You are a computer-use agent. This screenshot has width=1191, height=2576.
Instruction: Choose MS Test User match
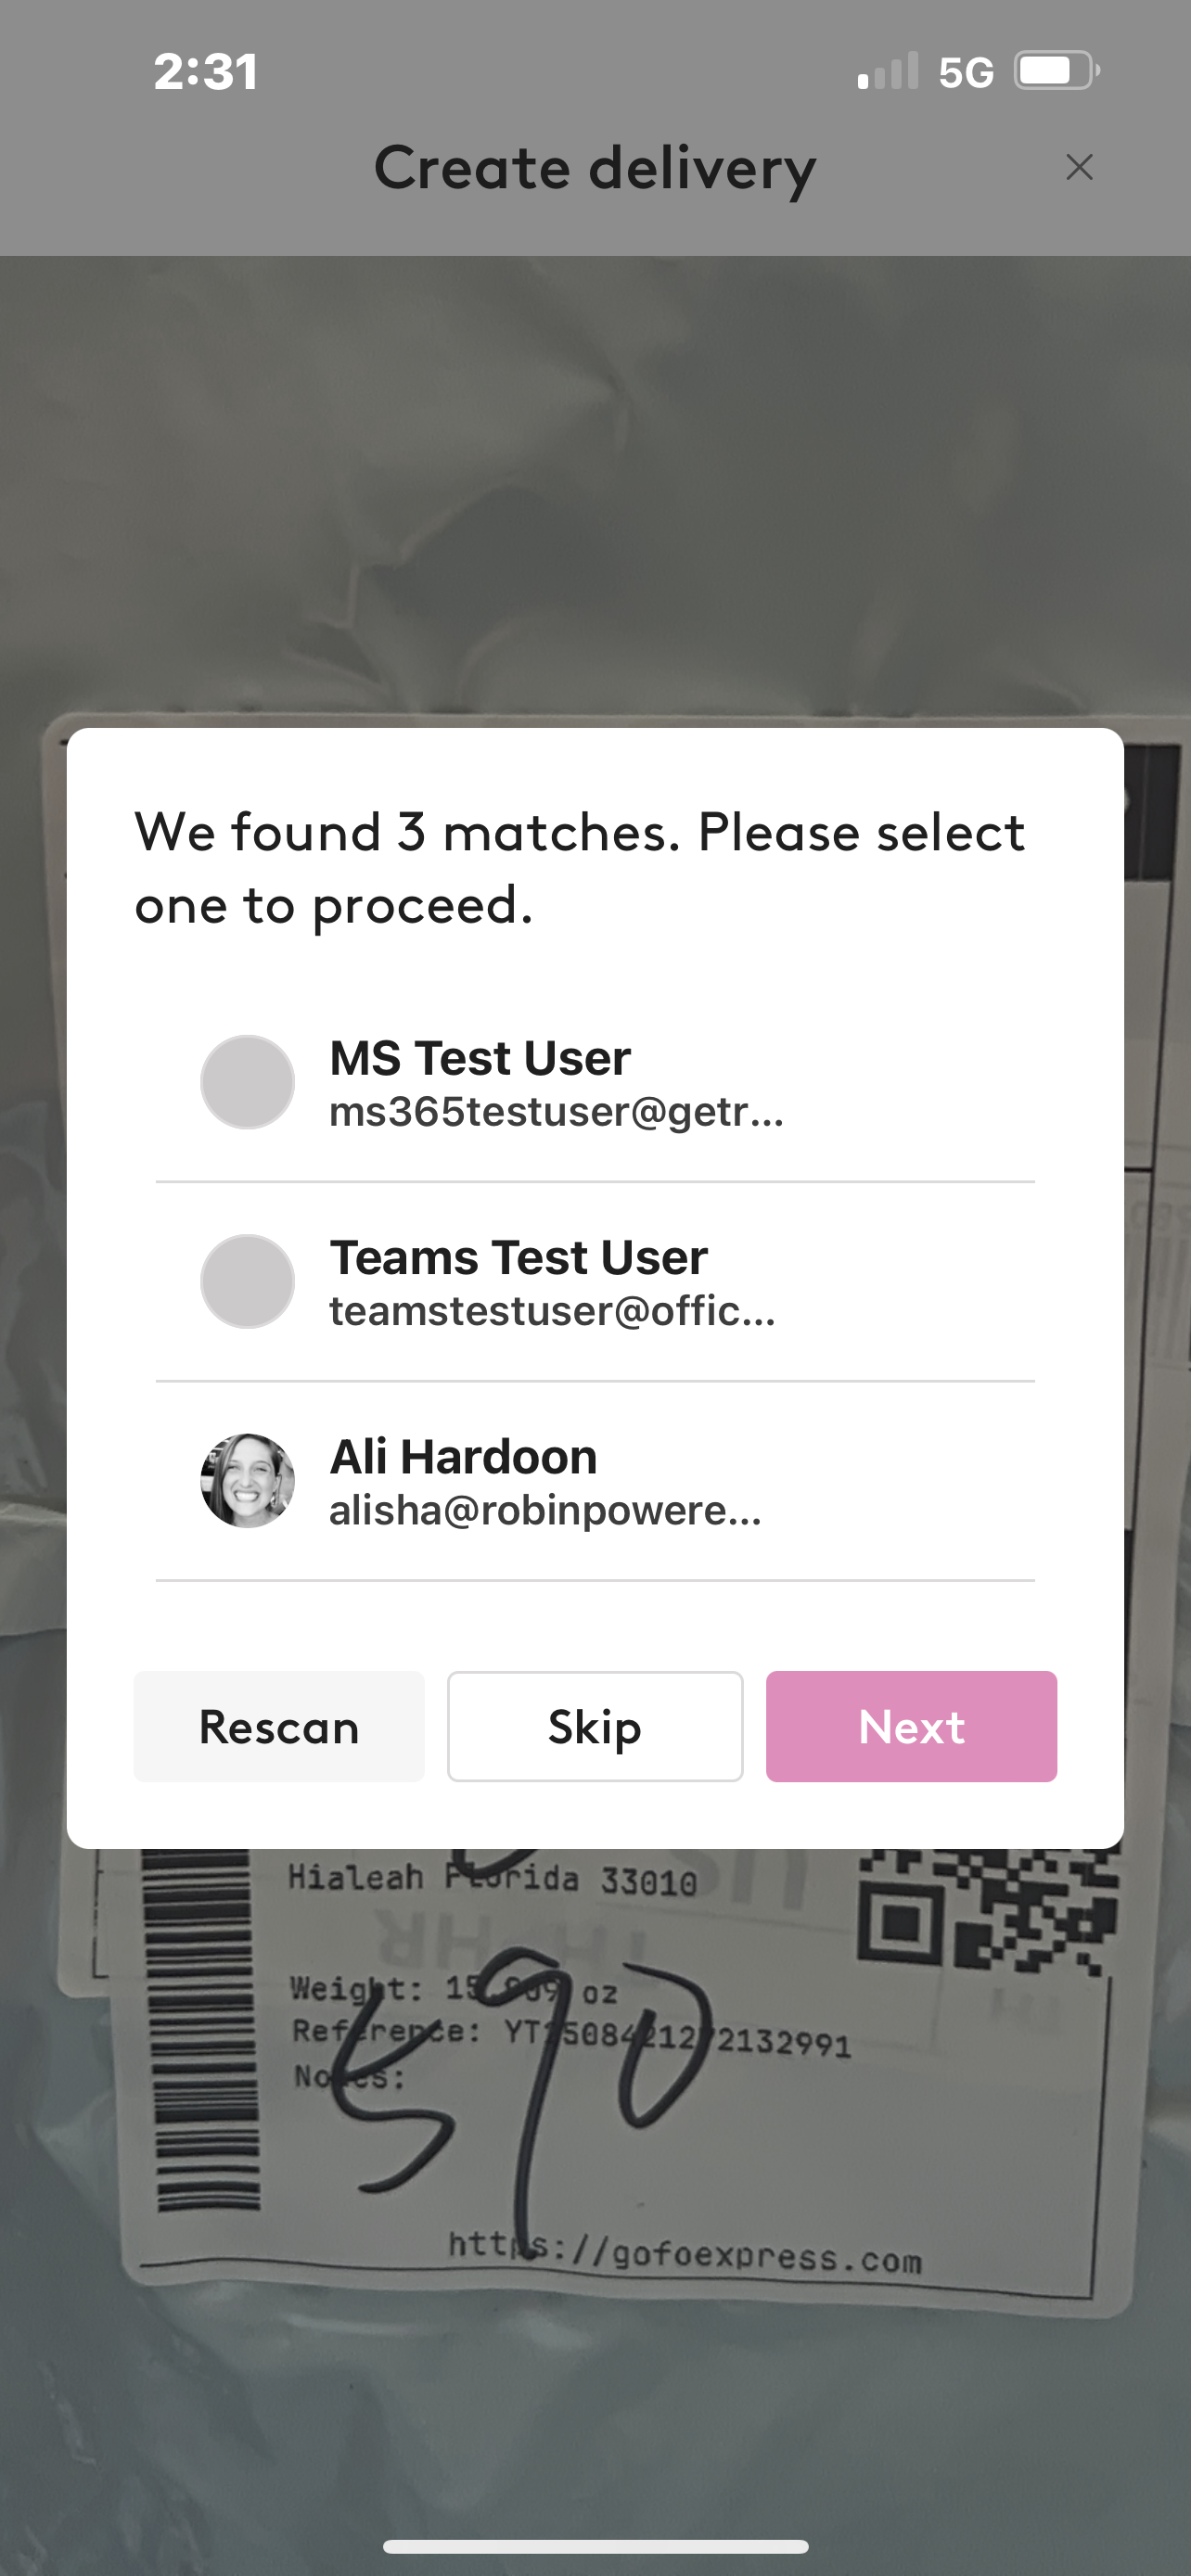pos(595,1083)
